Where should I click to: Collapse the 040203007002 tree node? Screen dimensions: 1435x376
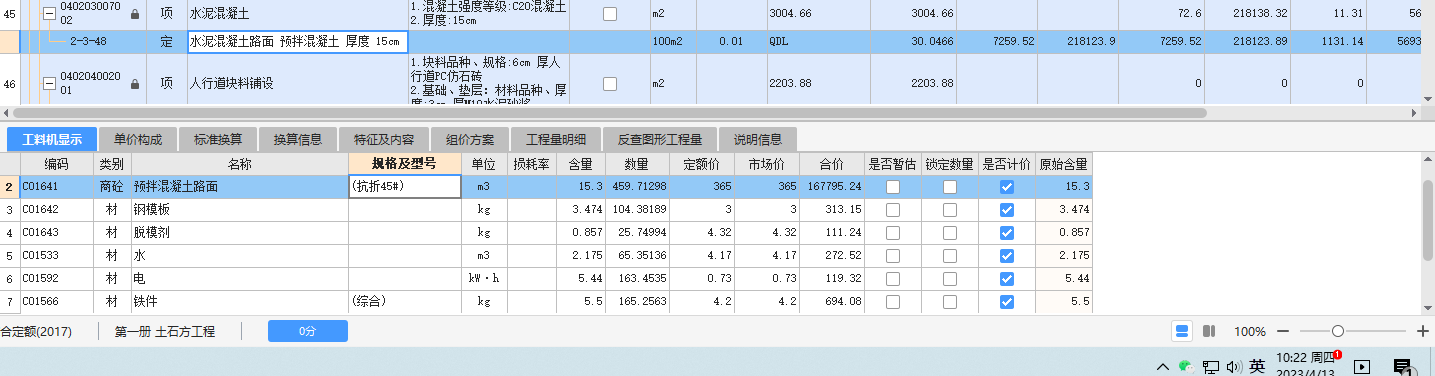[48, 14]
